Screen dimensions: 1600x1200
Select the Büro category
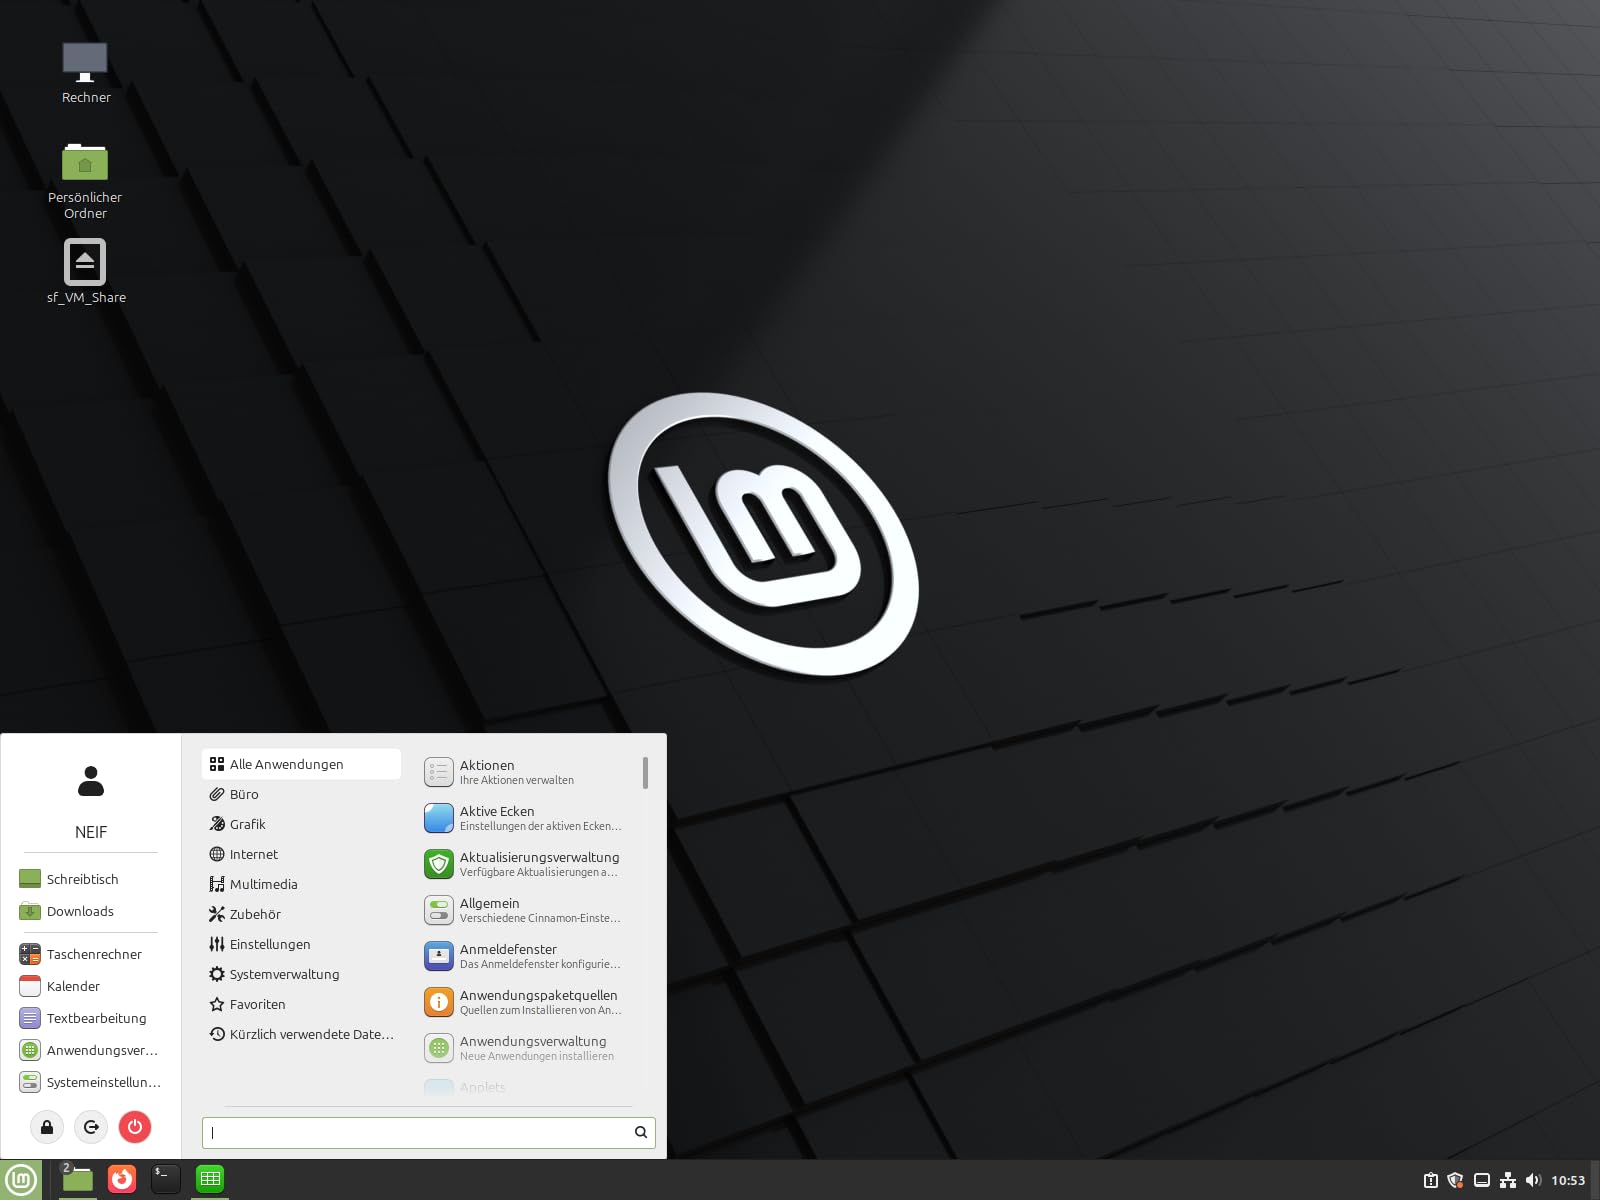[301, 794]
